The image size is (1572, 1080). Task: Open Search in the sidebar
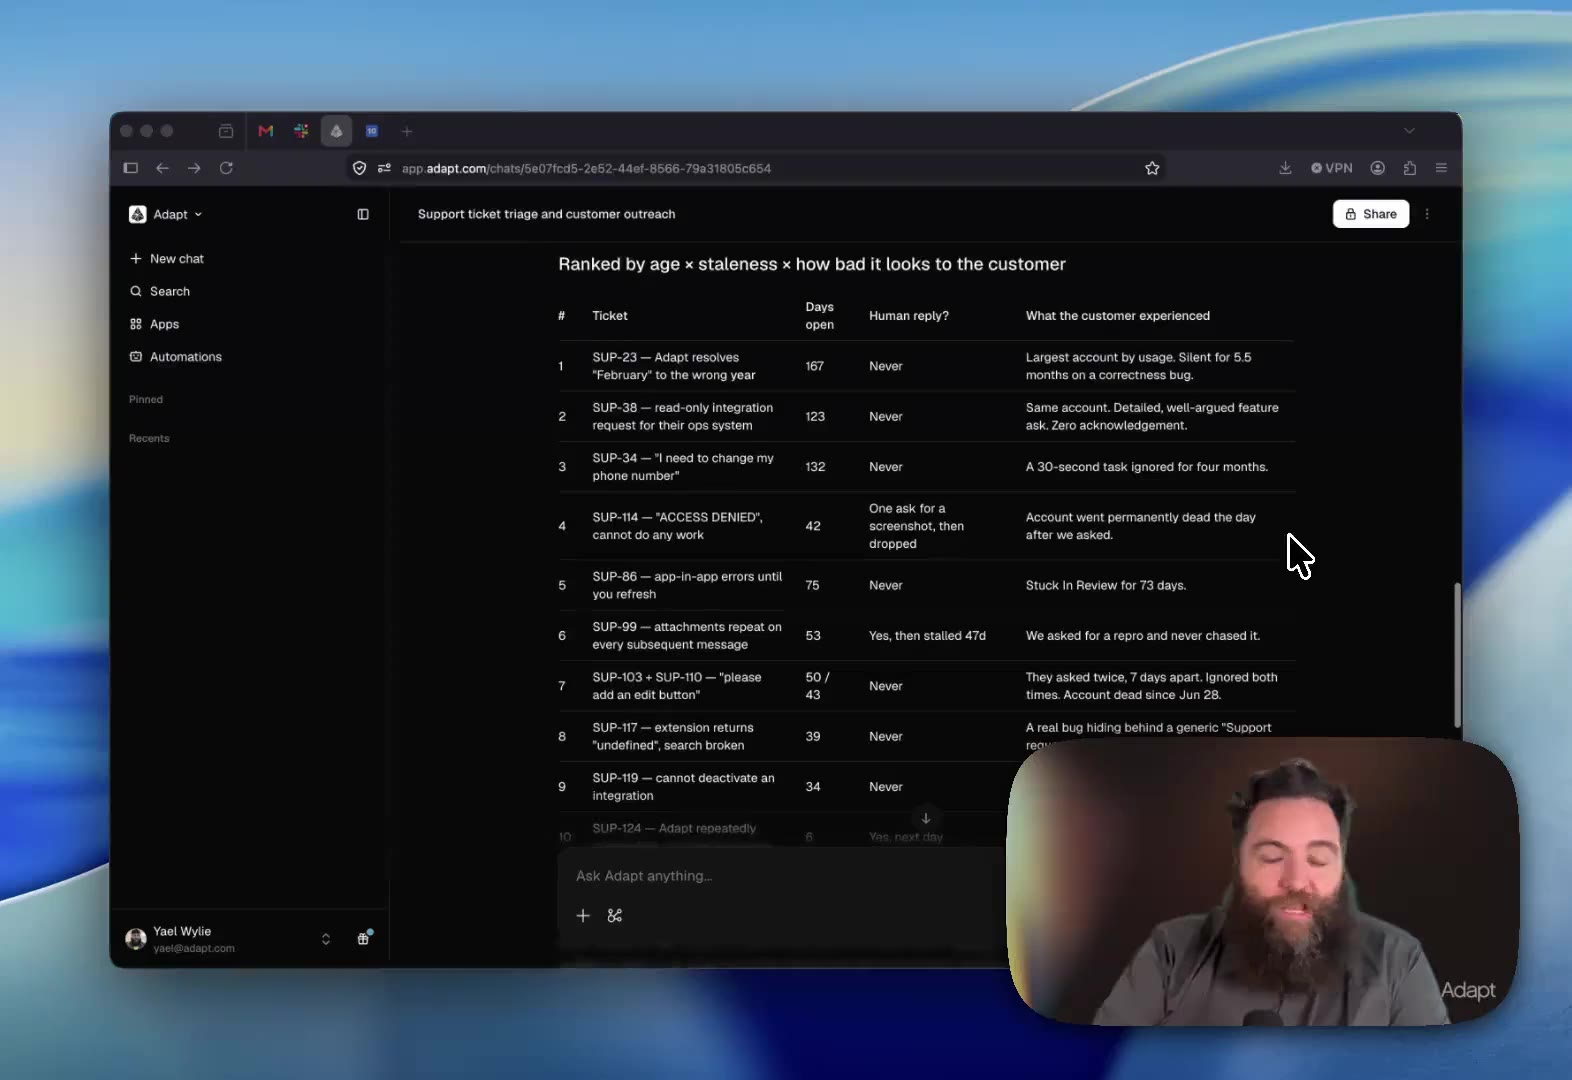(x=160, y=291)
